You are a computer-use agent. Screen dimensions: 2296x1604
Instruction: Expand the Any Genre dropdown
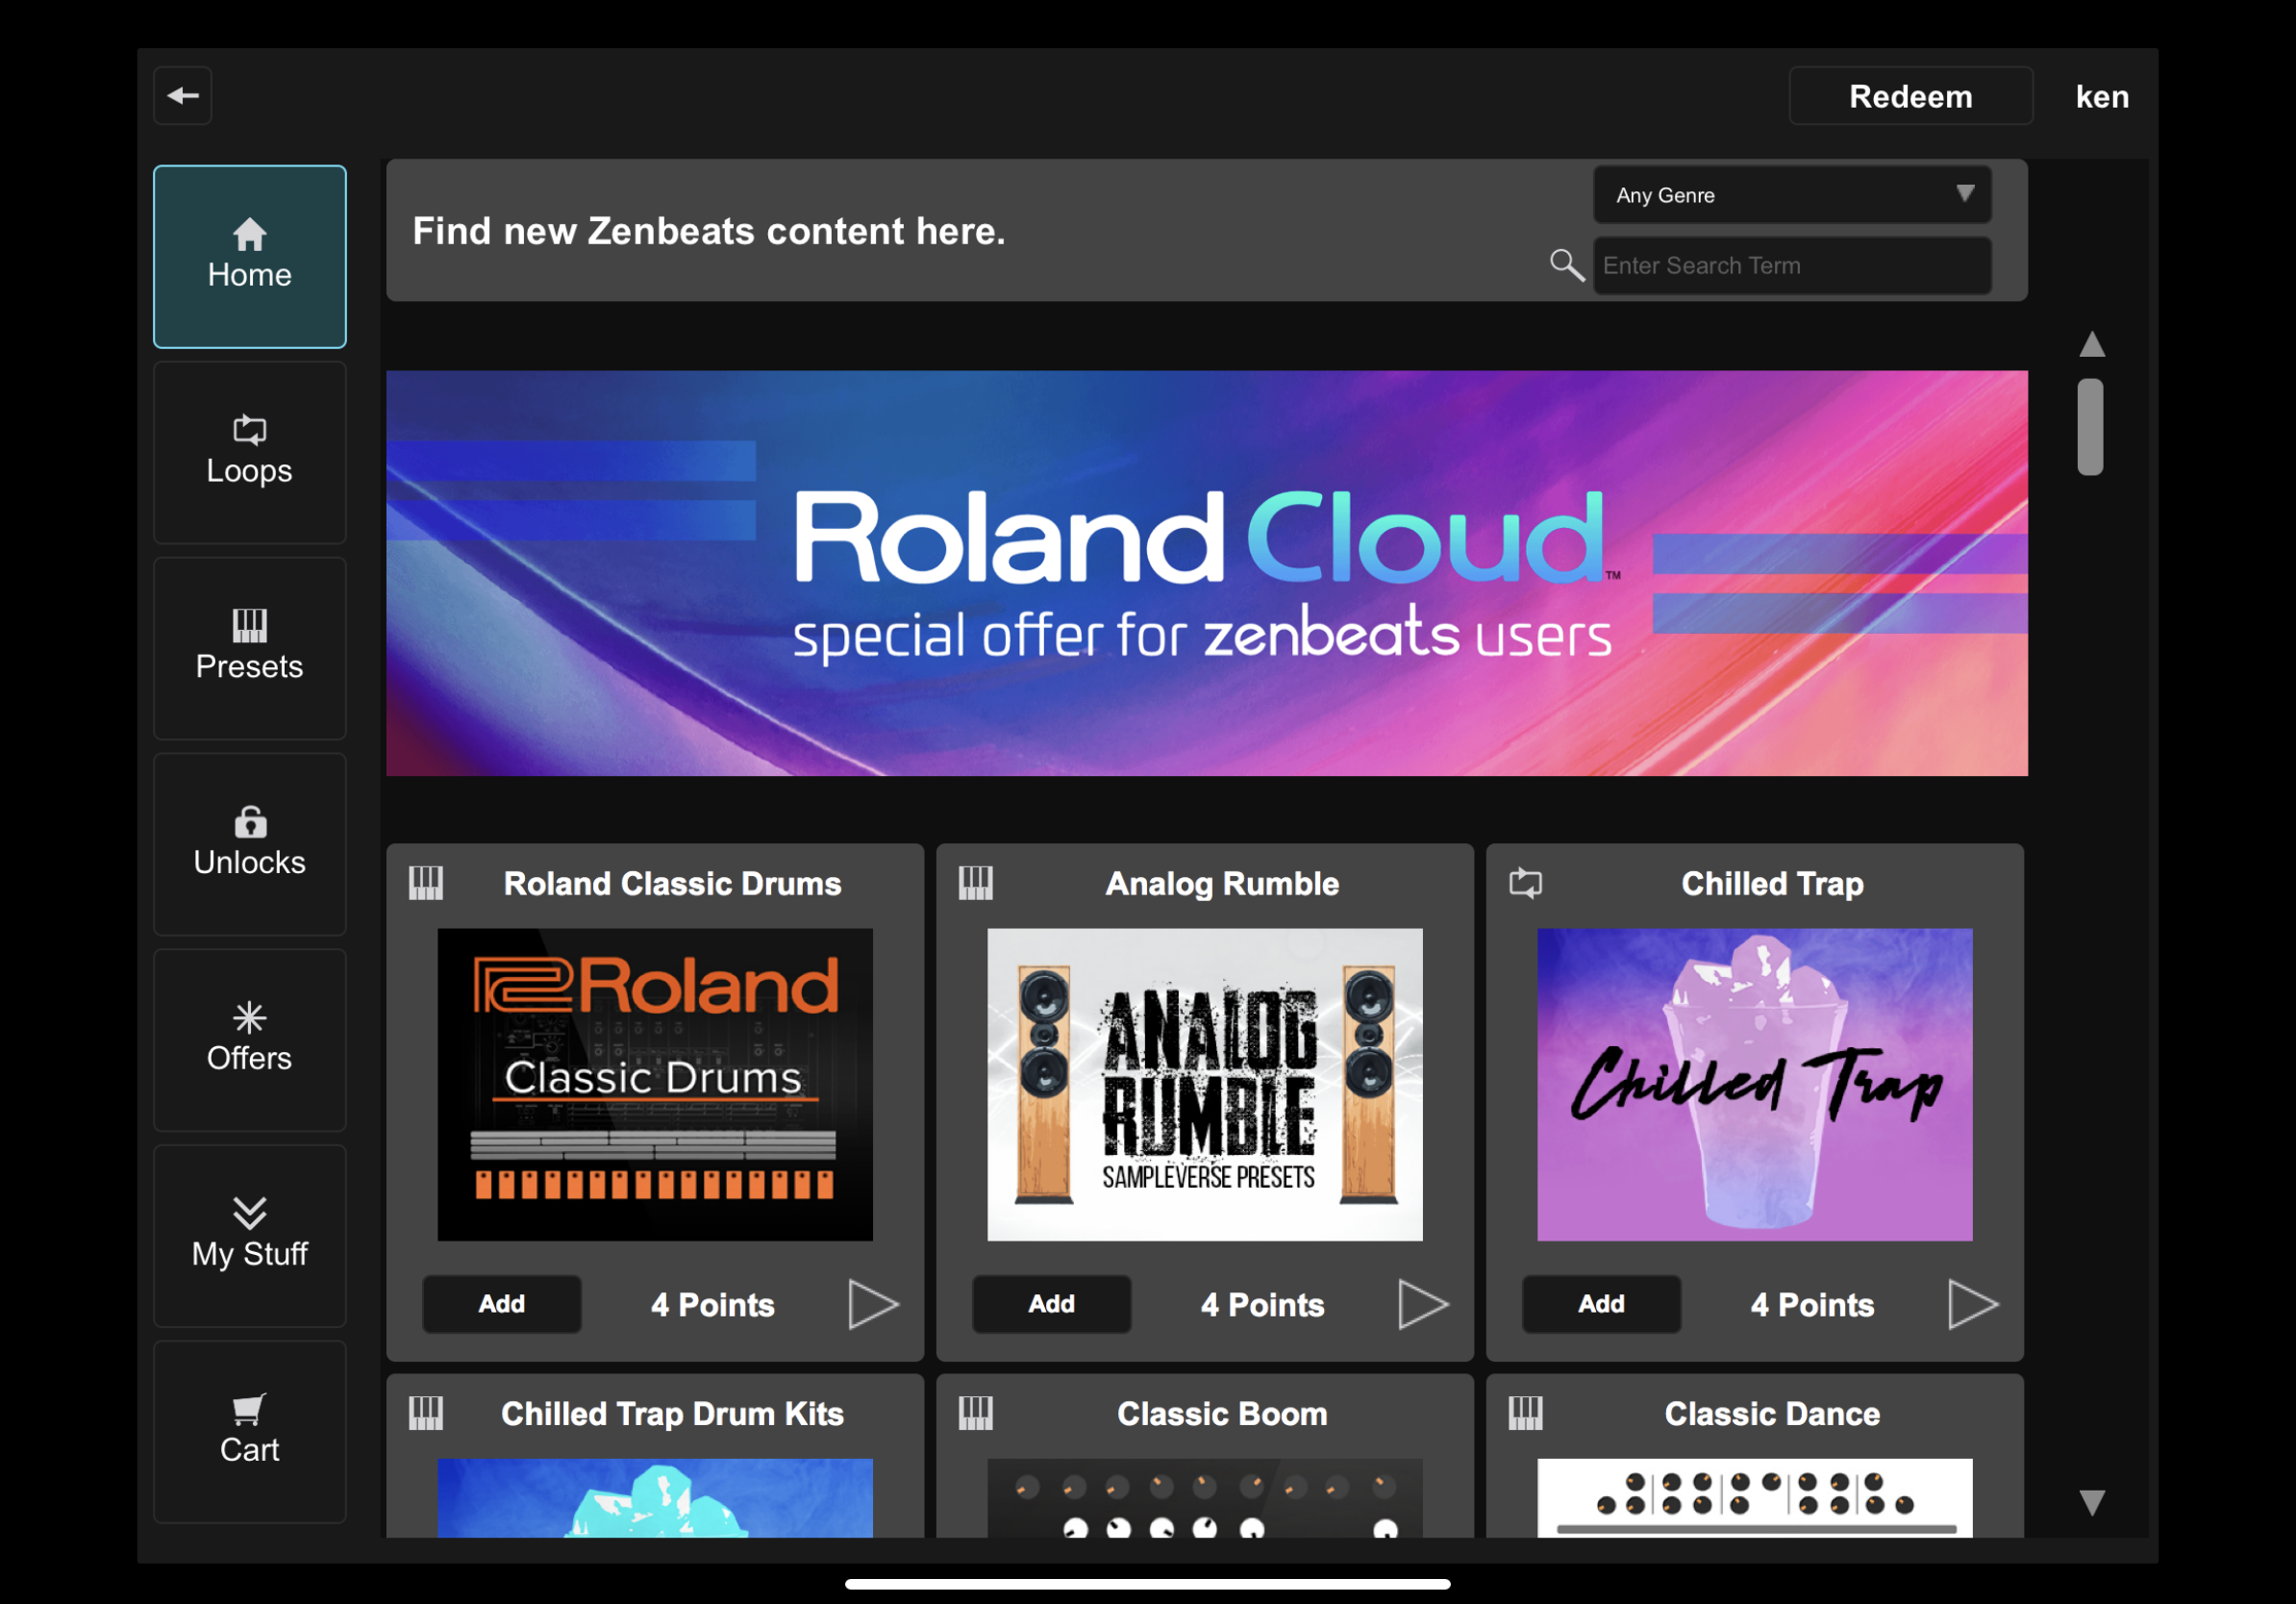tap(1792, 195)
